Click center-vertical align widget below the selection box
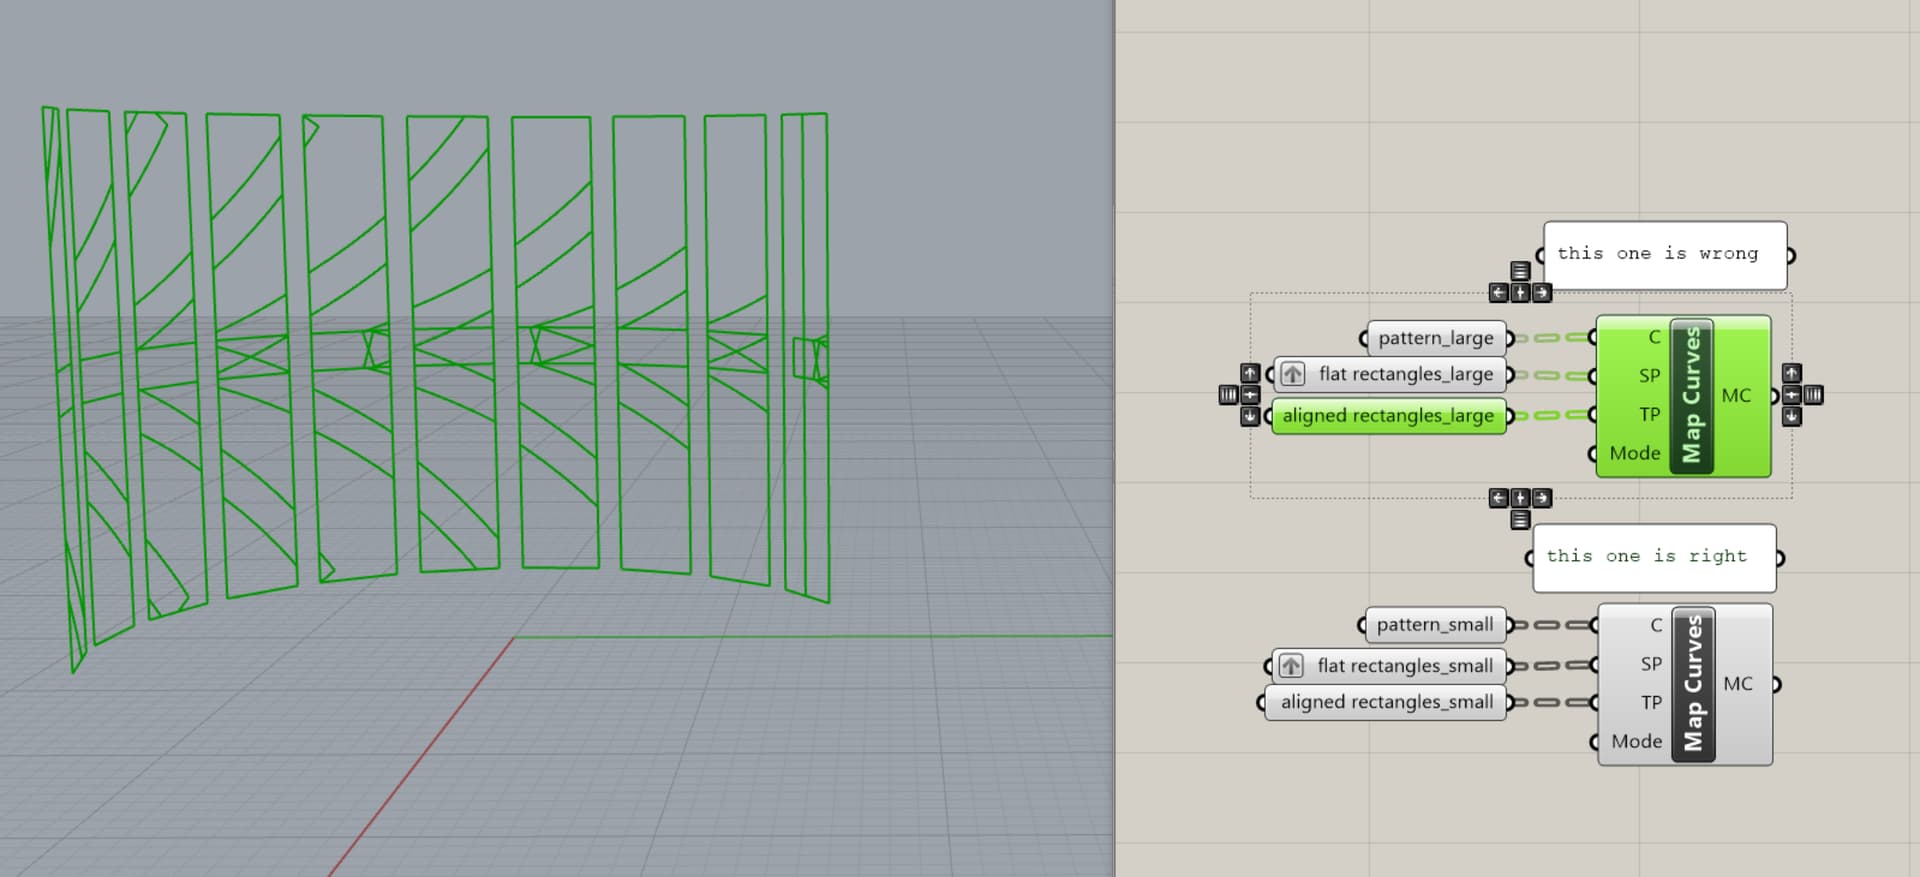The width and height of the screenshot is (1920, 877). [x=1520, y=498]
